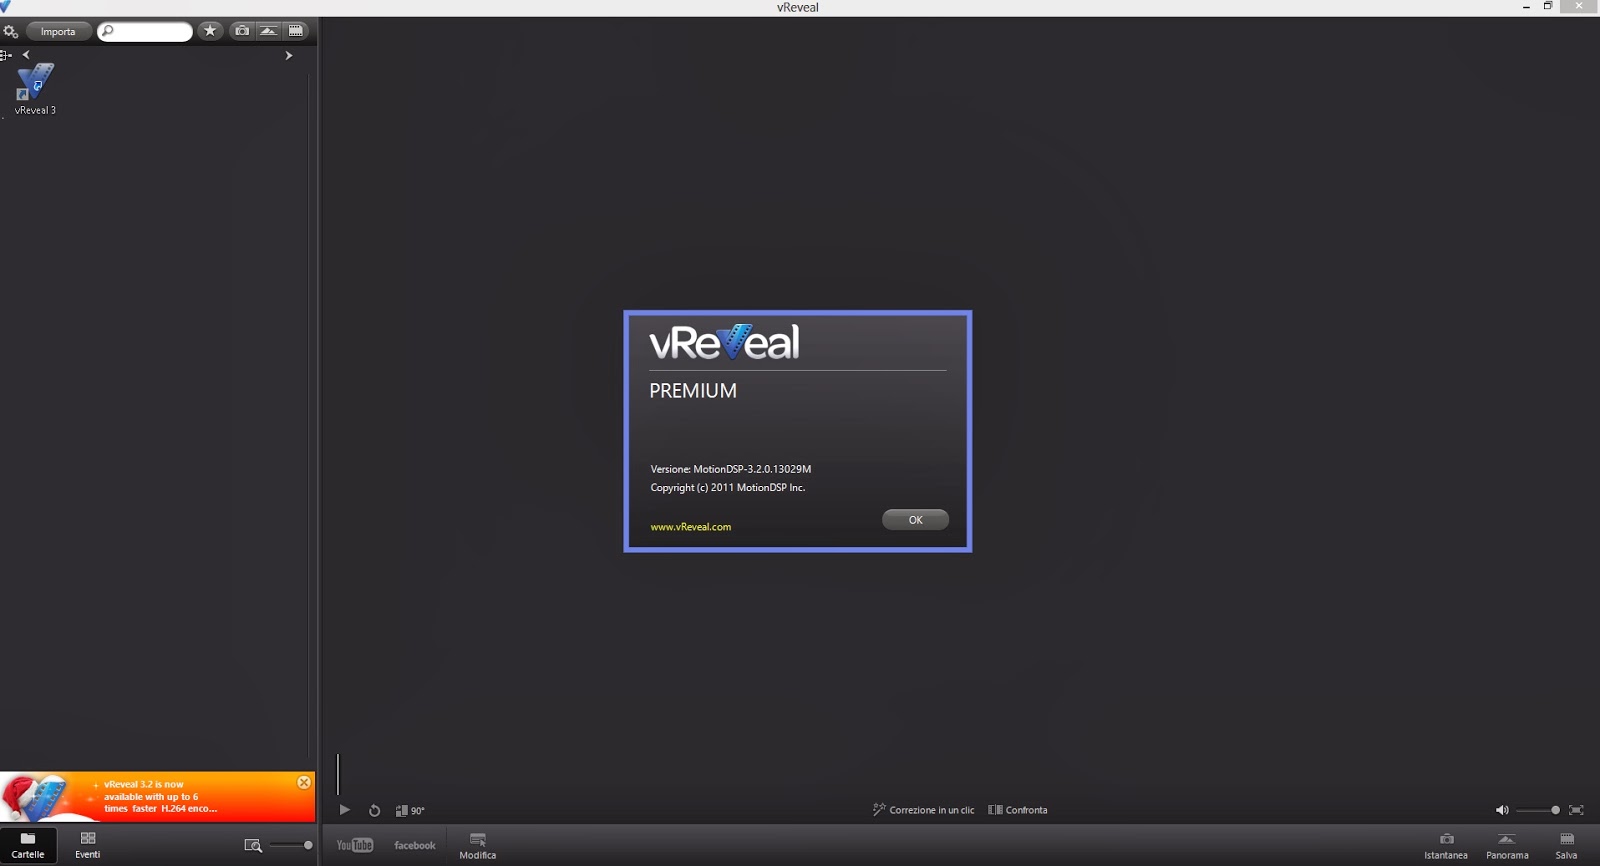
Task: Click Salva to save video
Action: coord(1566,846)
